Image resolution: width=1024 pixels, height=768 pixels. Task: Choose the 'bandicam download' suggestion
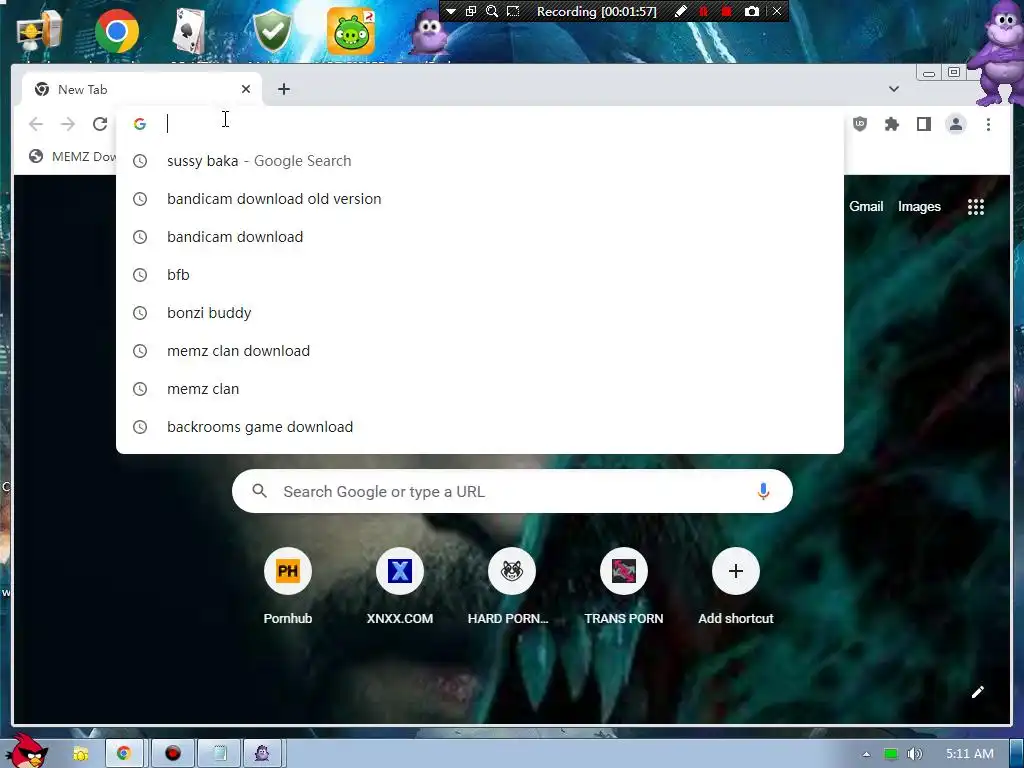479,236
